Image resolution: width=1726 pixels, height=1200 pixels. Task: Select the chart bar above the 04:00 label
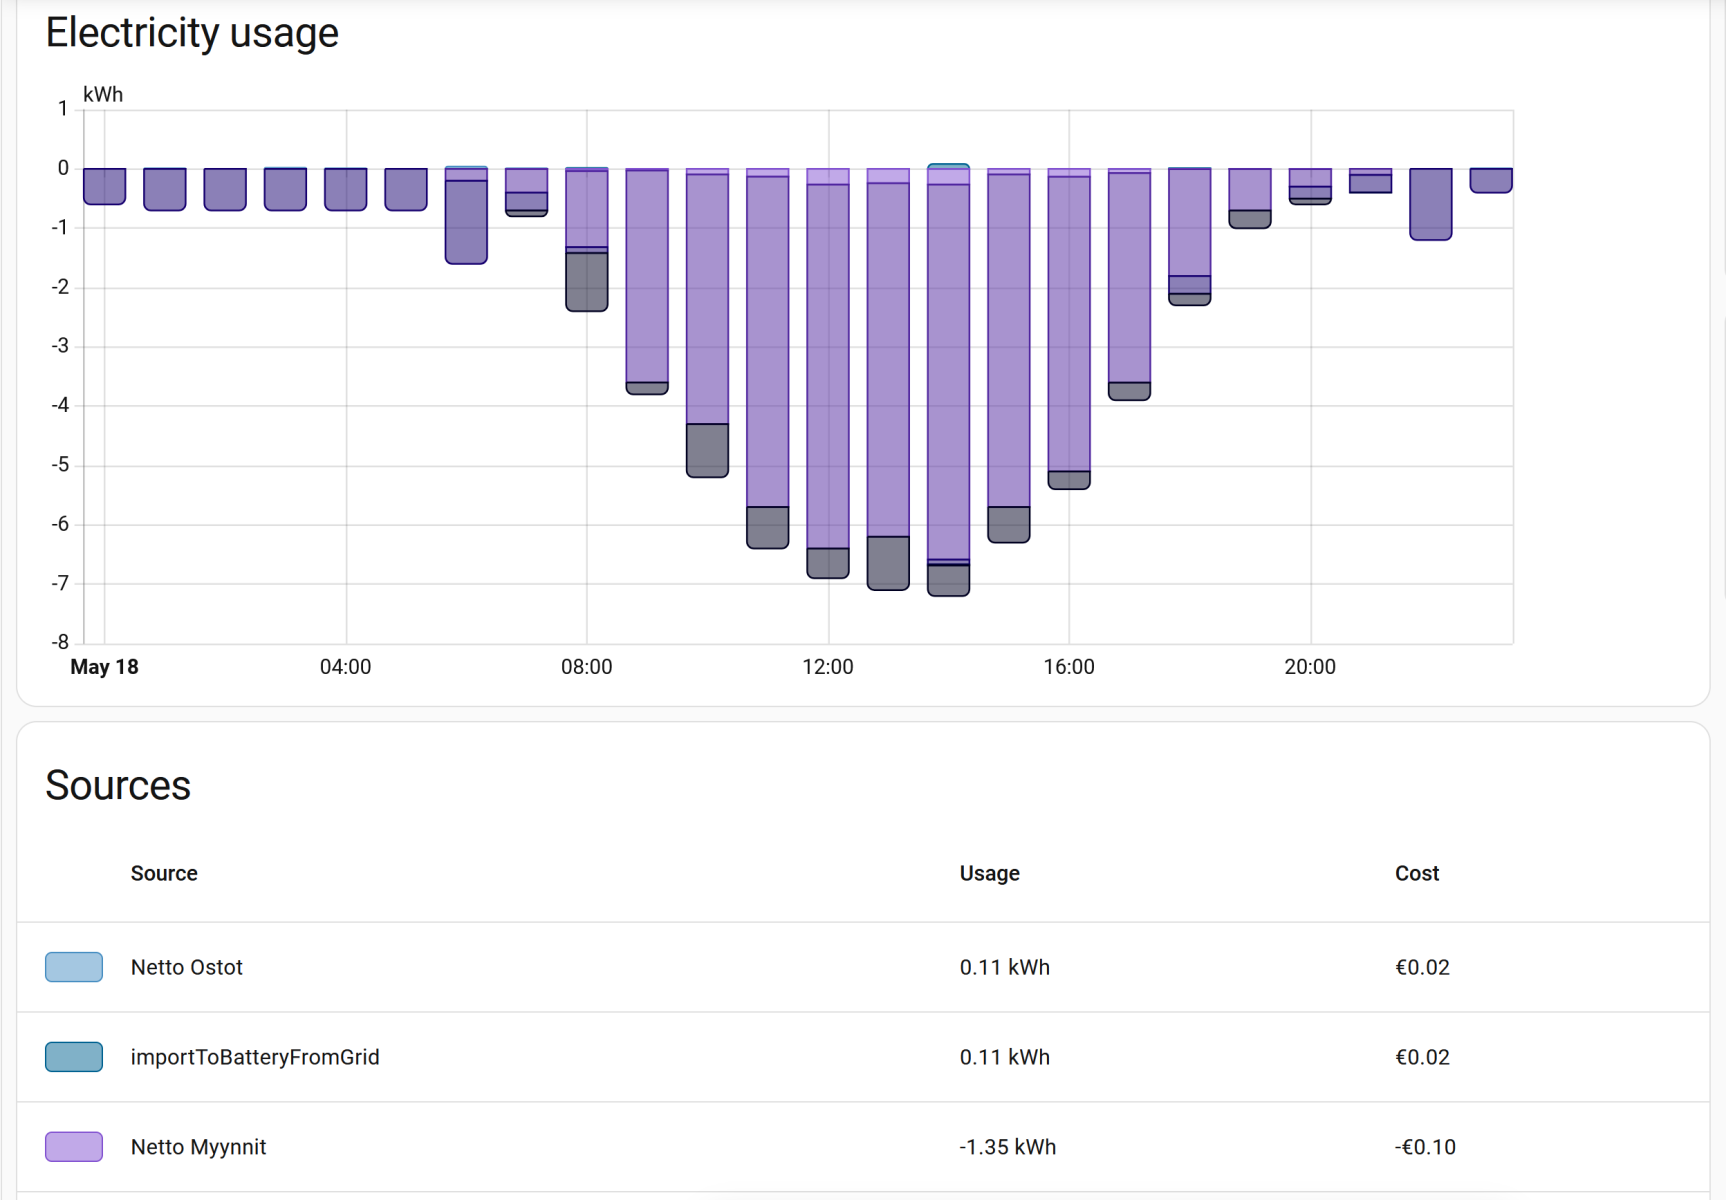tap(345, 189)
